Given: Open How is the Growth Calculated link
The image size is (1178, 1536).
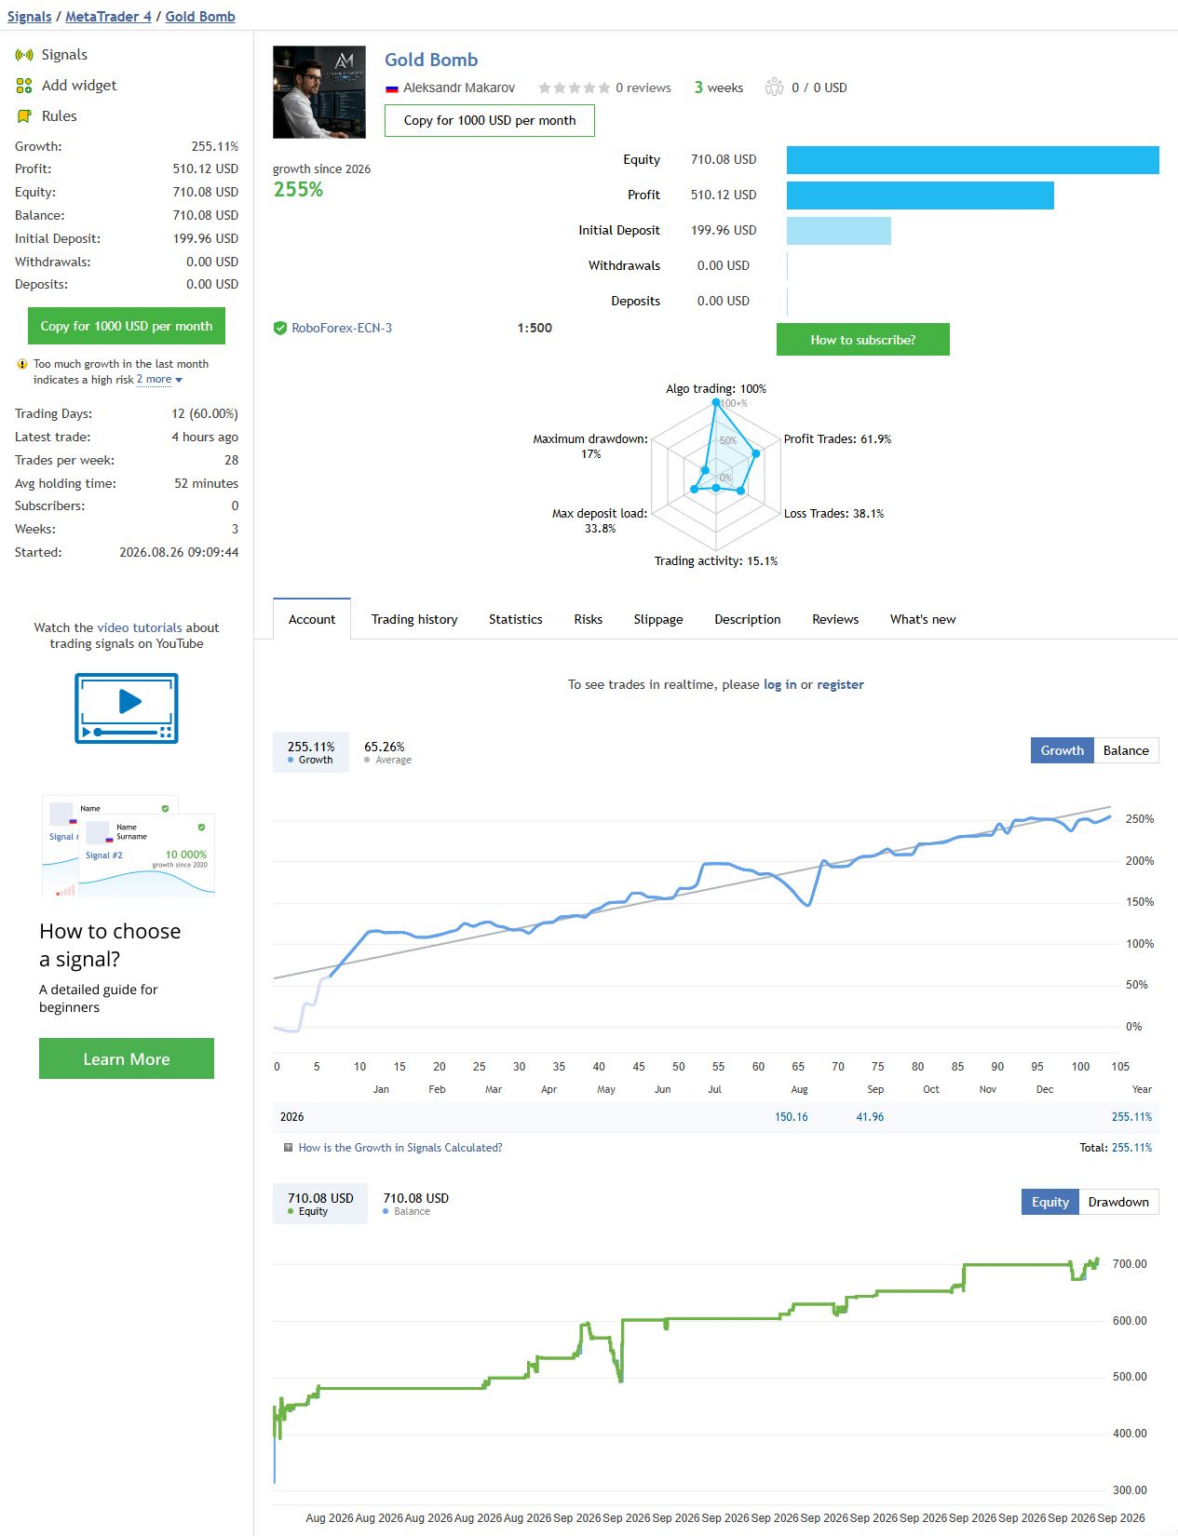Looking at the screenshot, I should point(400,1148).
